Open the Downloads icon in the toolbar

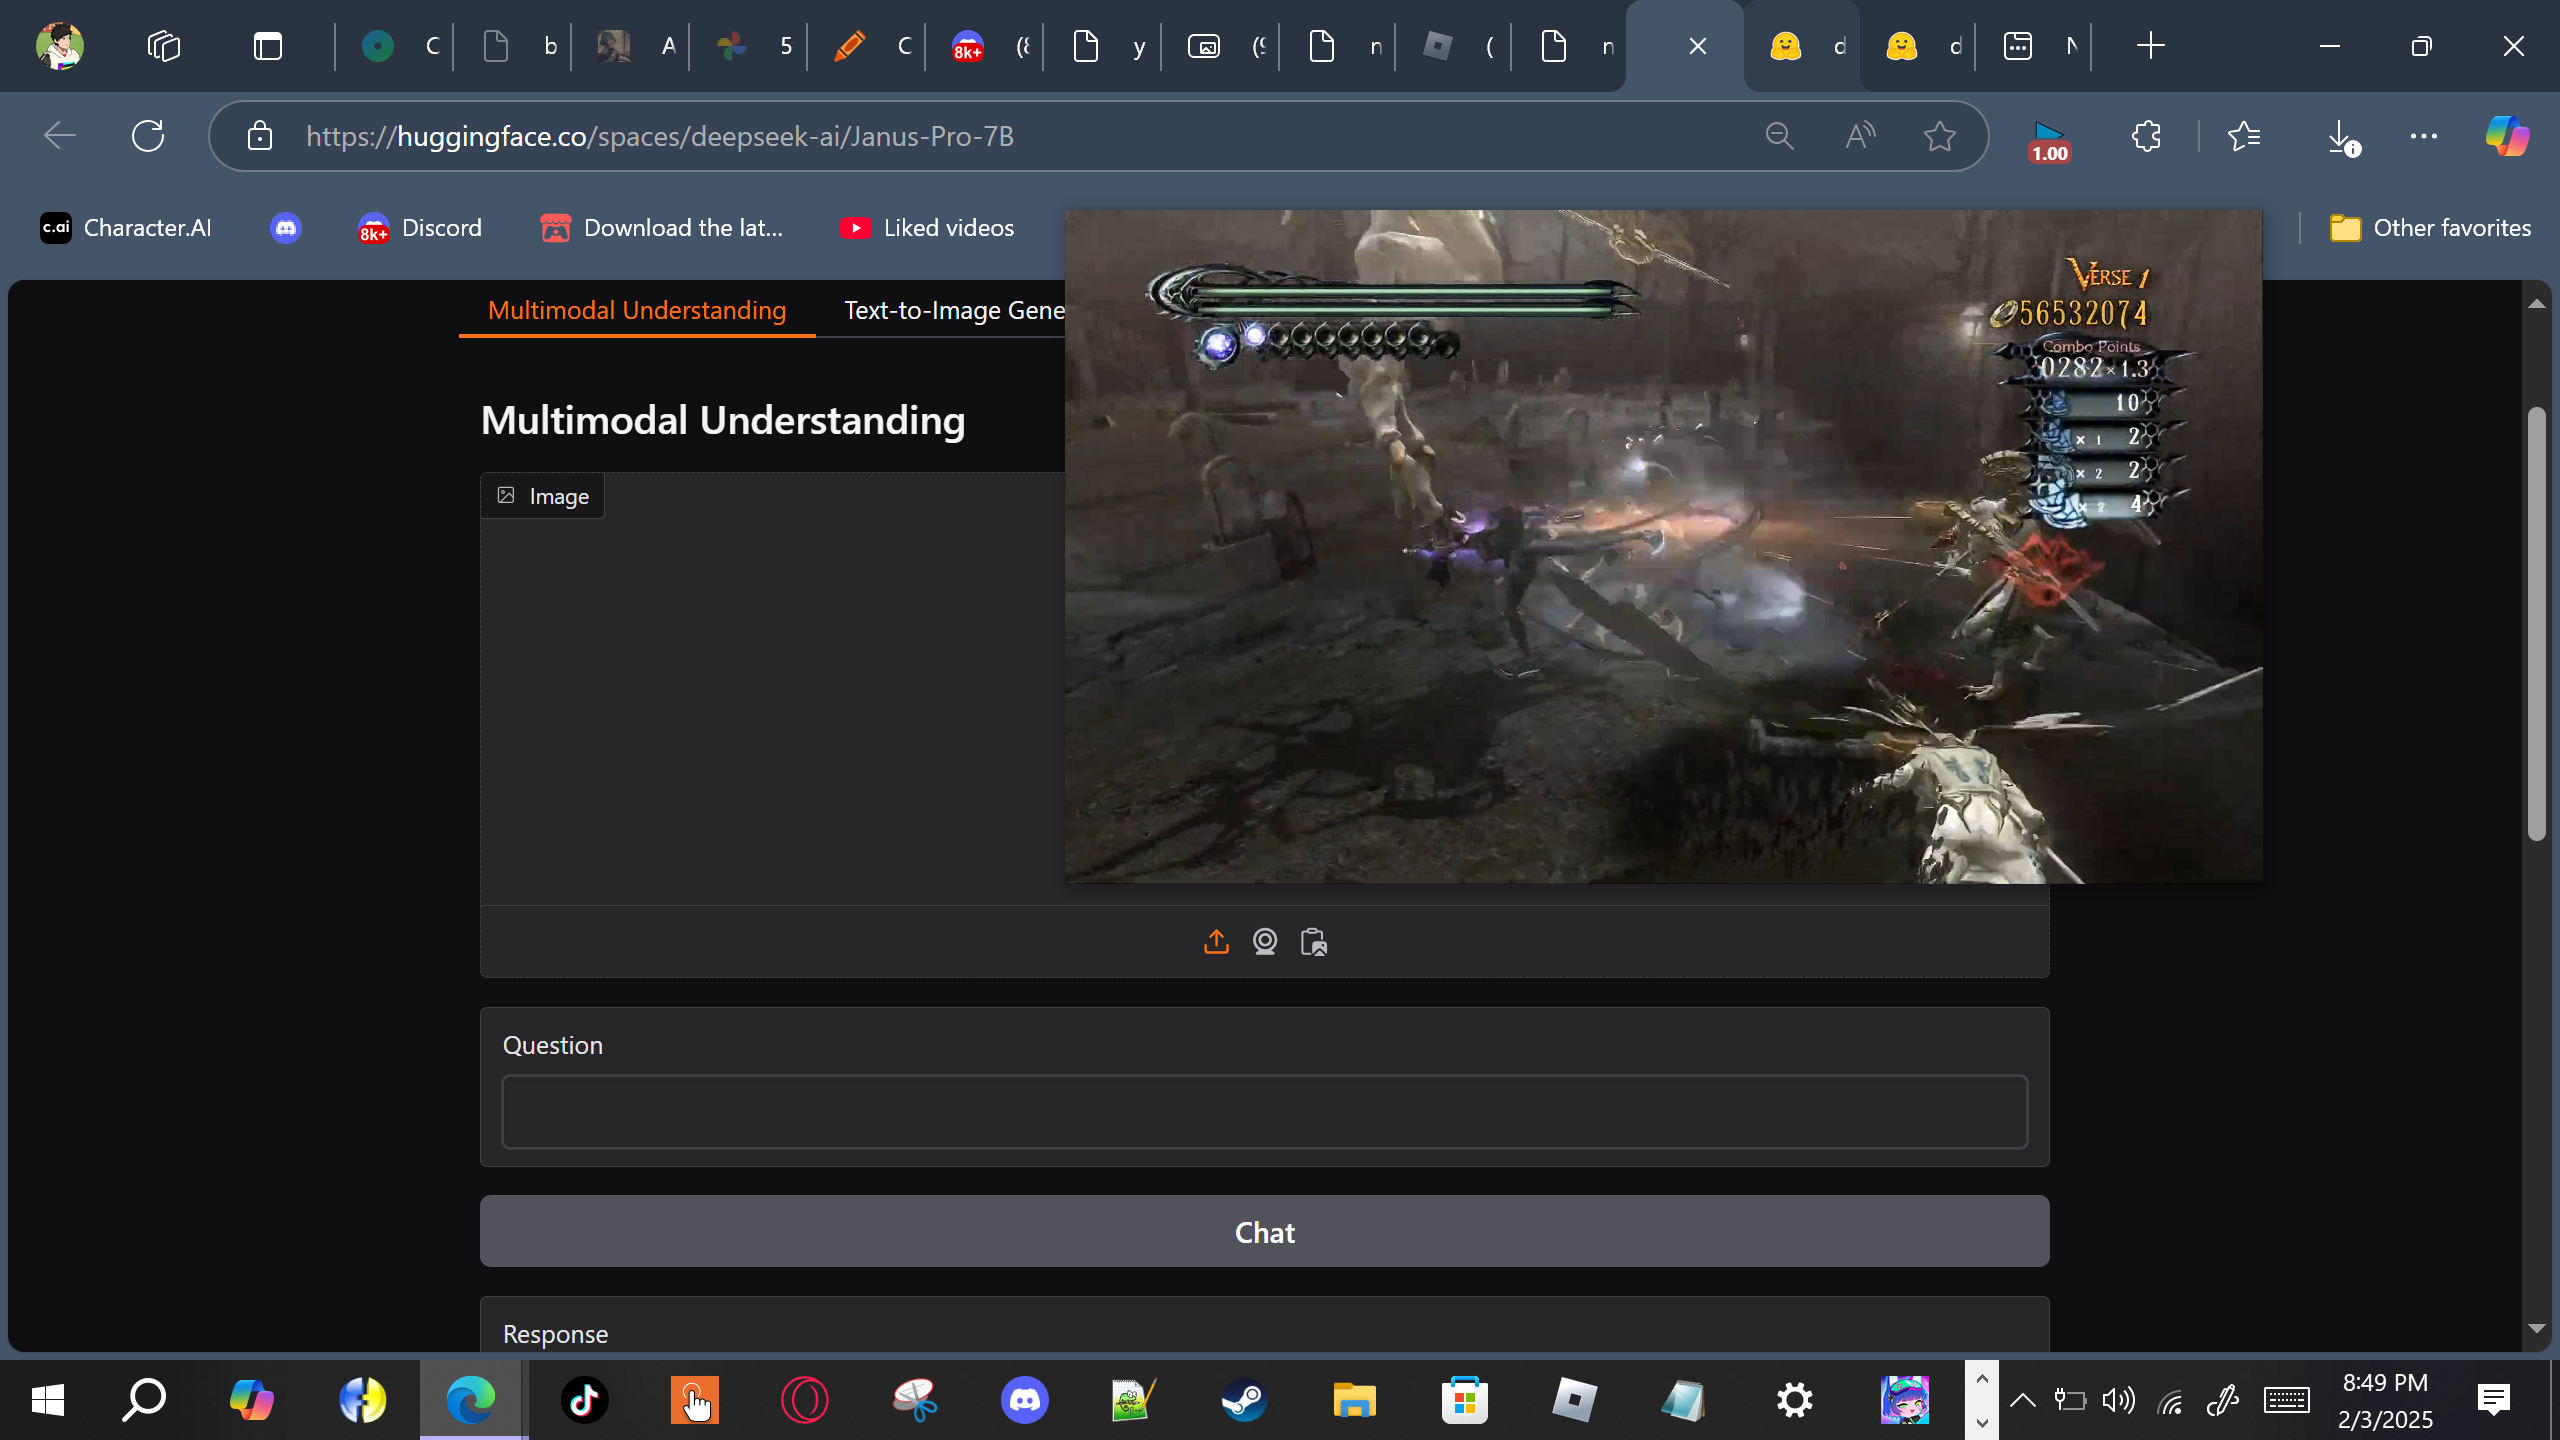tap(2342, 137)
